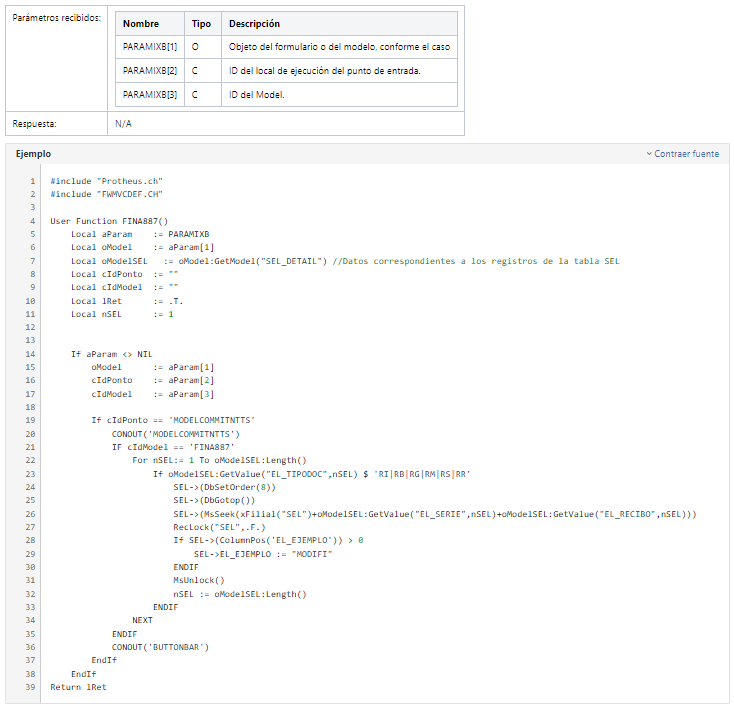
Task: Click the NEXT statement line
Action: 142,620
